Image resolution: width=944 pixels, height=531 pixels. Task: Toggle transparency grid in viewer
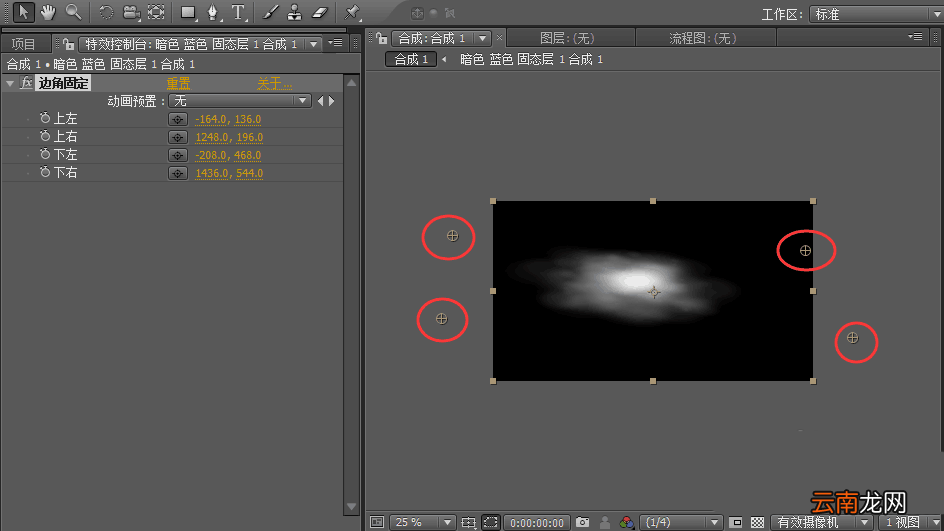click(x=757, y=522)
